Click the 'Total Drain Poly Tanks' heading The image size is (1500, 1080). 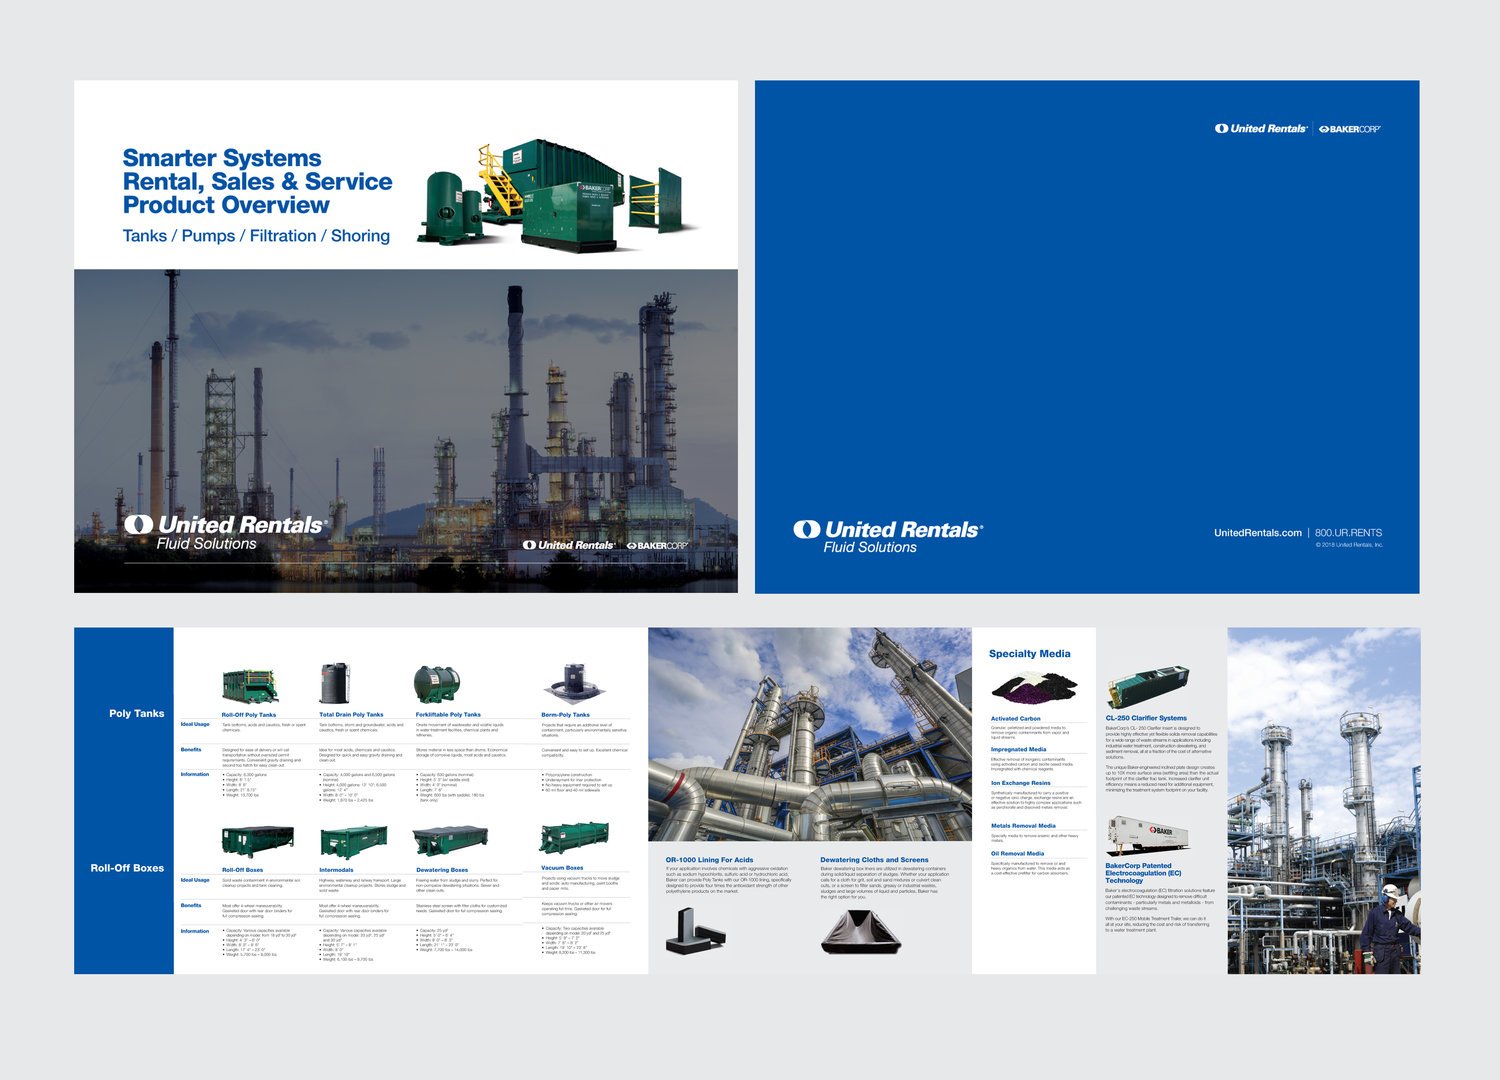coord(351,715)
